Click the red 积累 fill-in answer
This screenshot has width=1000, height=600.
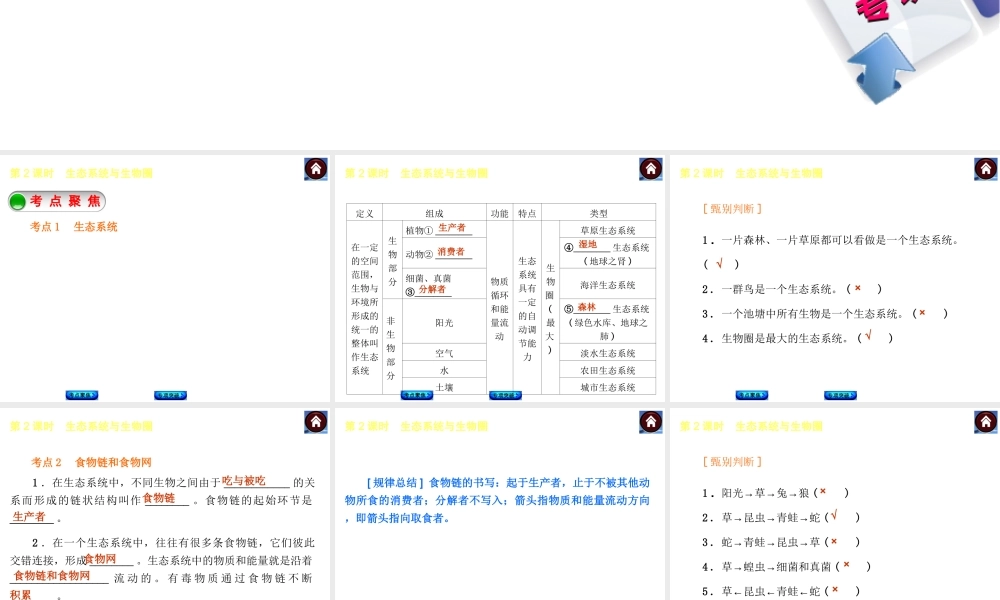tap(20, 595)
